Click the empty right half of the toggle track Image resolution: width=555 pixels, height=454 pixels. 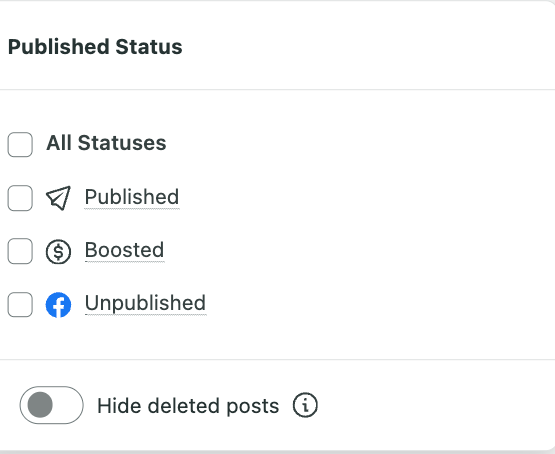(68, 405)
